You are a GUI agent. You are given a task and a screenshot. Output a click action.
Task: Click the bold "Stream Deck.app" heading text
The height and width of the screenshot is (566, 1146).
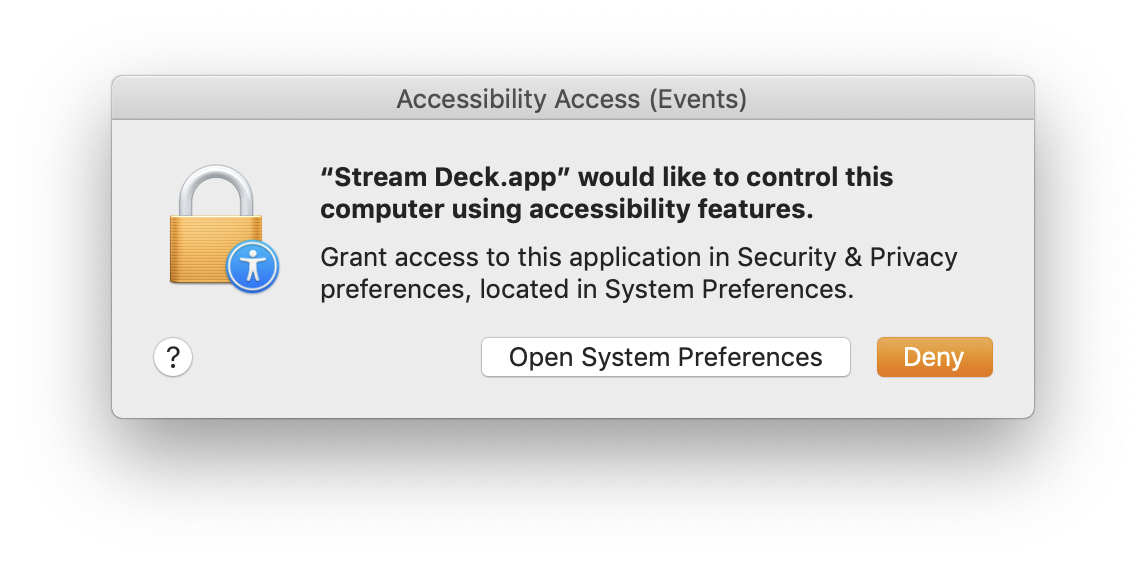(x=446, y=177)
